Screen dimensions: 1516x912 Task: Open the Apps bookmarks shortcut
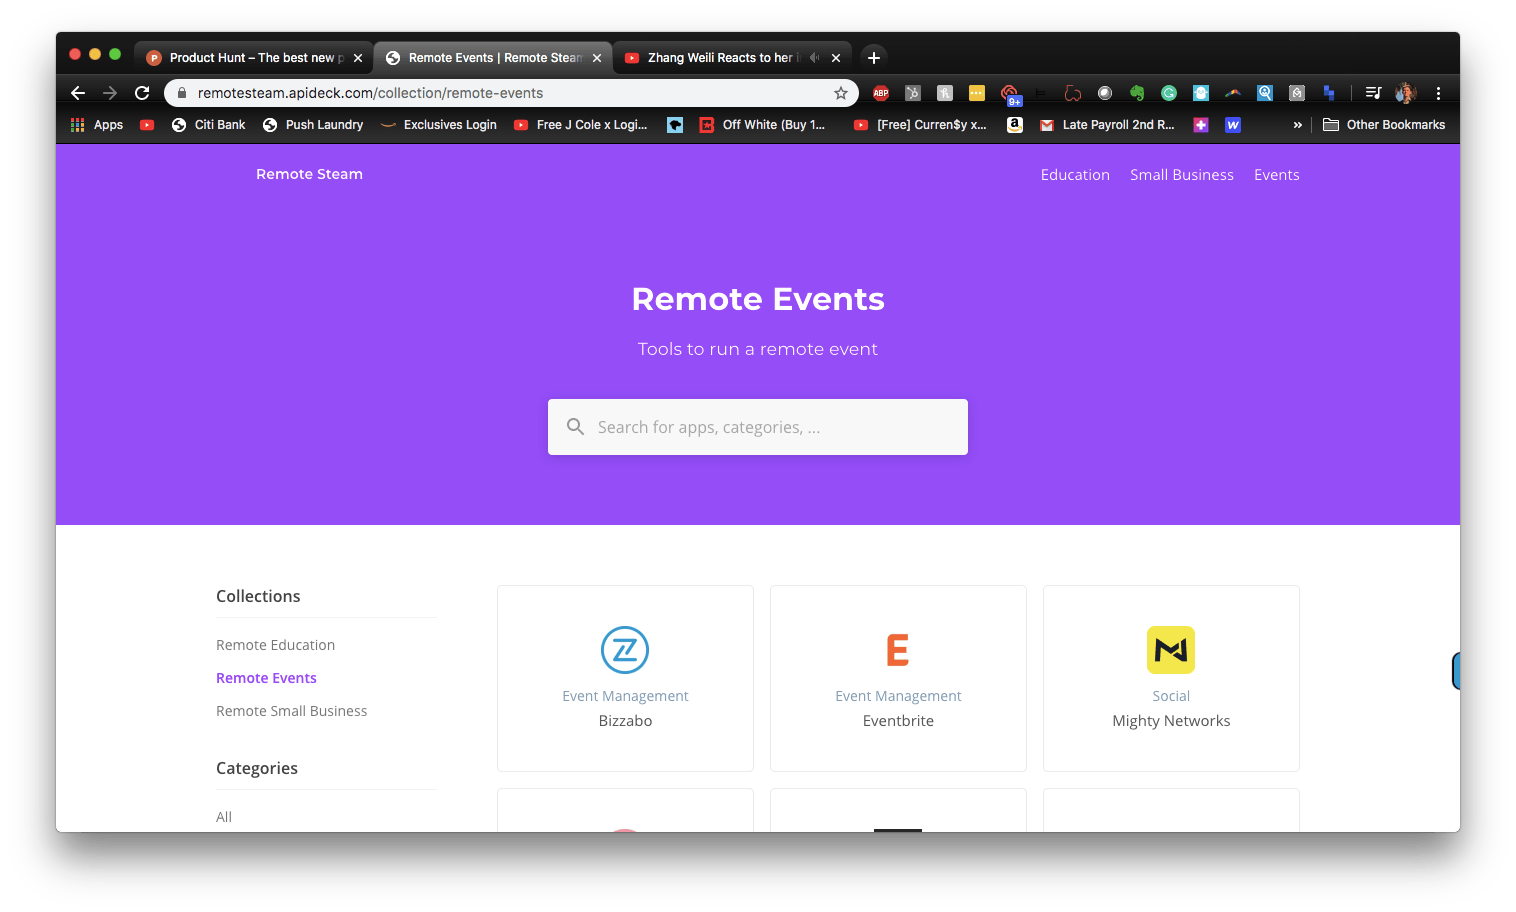click(97, 125)
